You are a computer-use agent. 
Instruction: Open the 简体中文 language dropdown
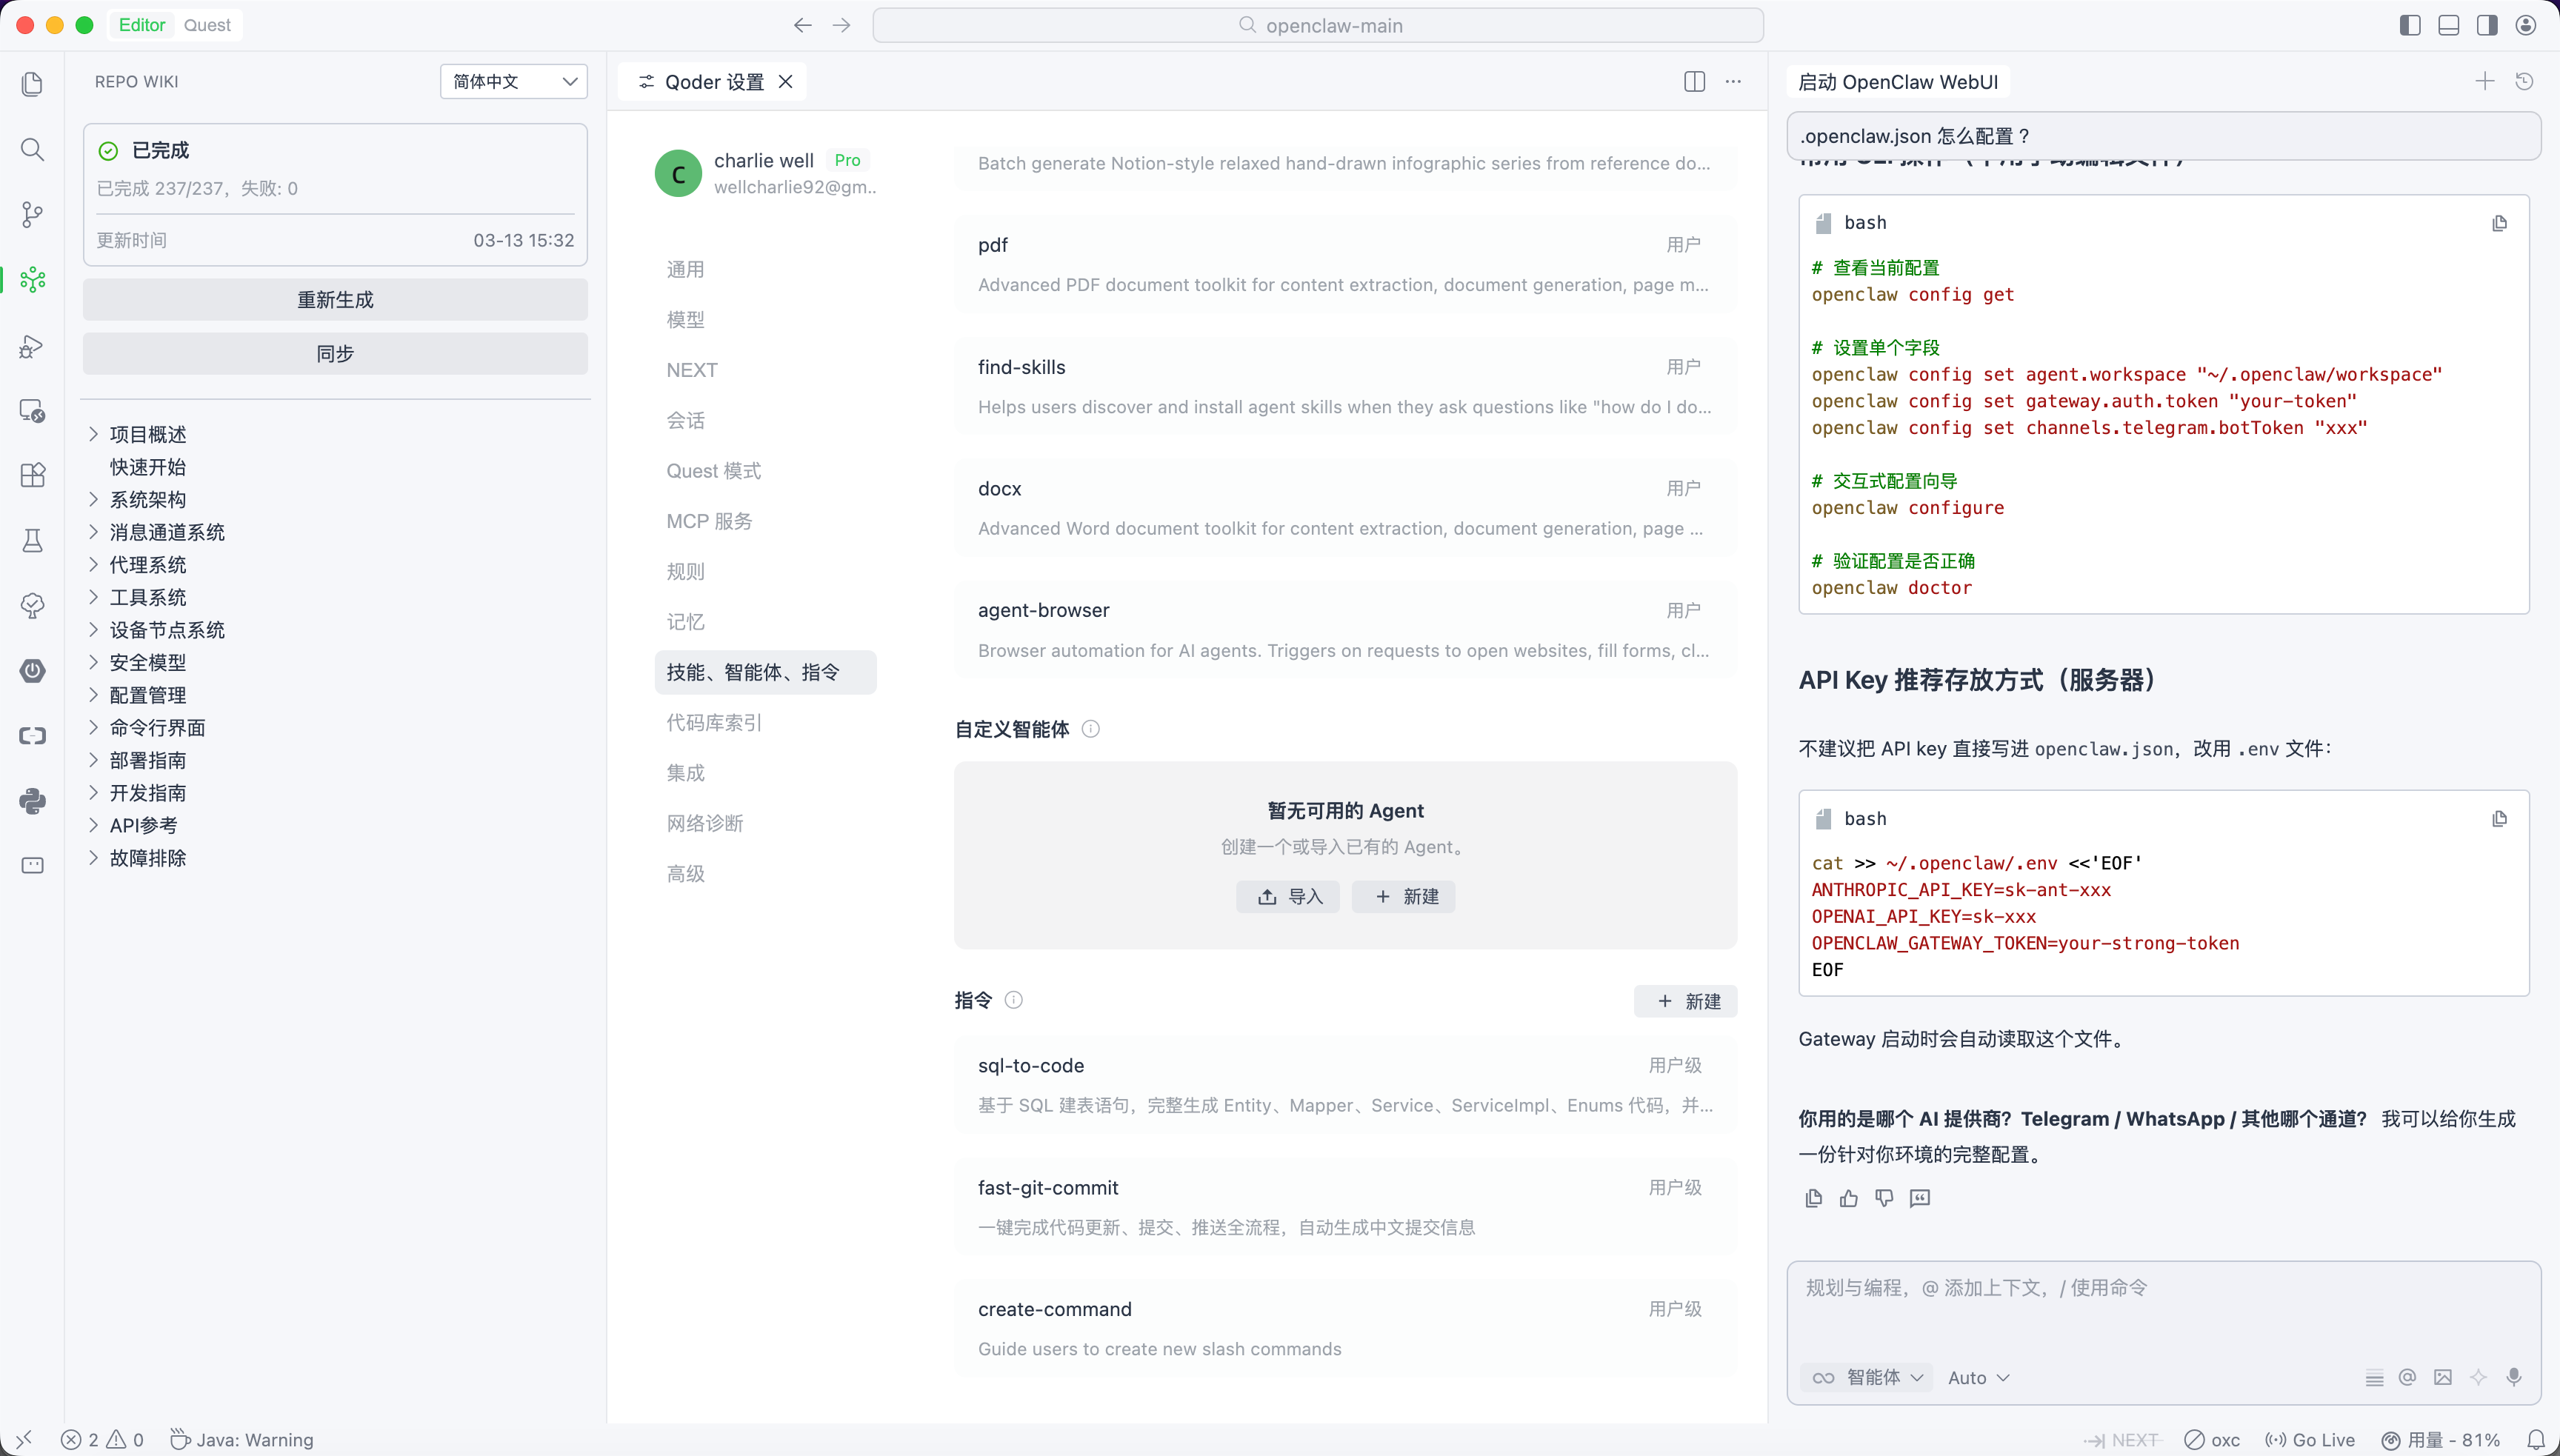[x=513, y=82]
